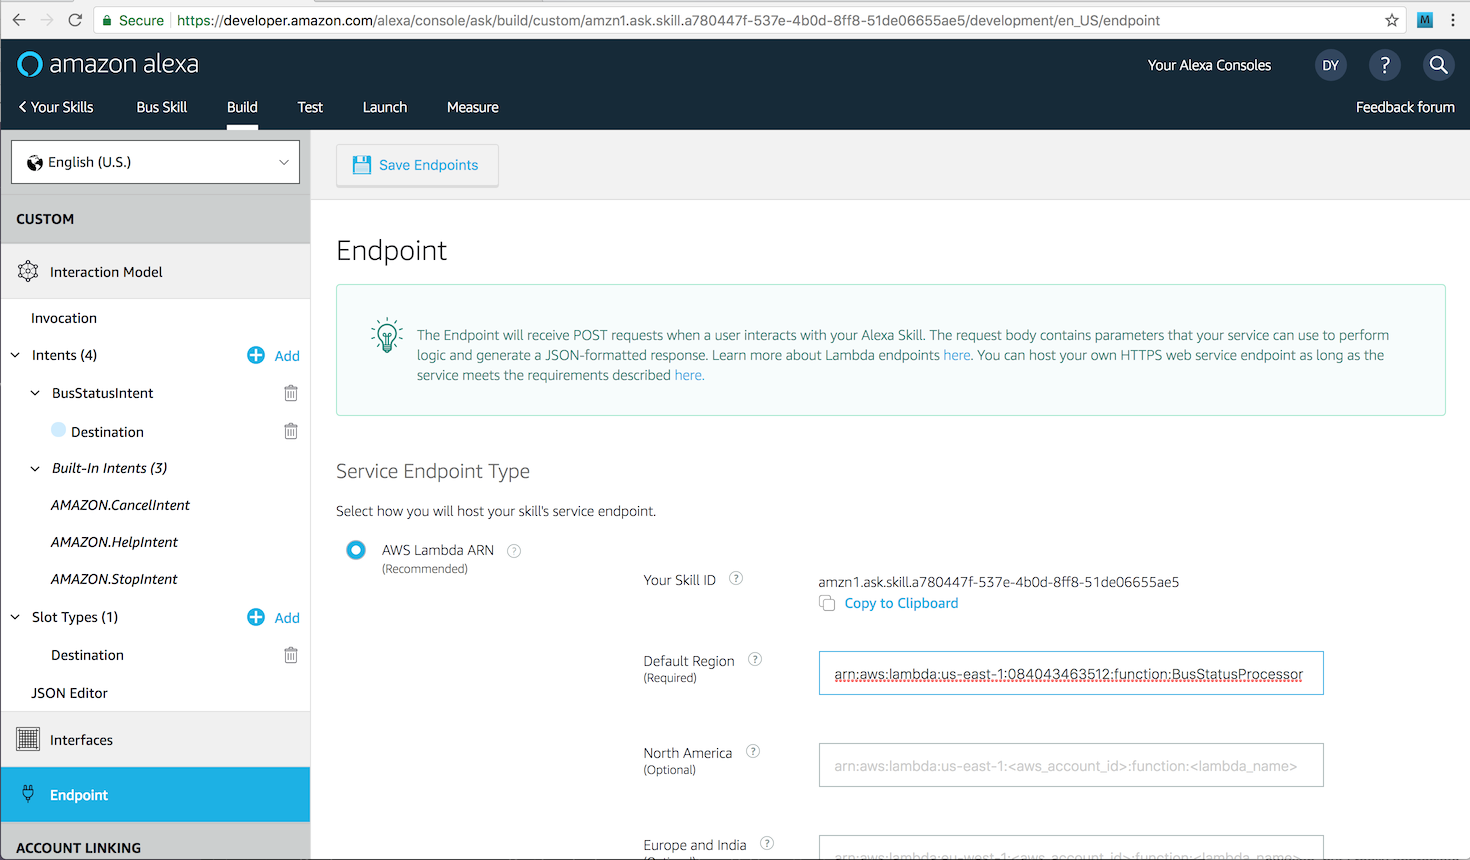Open the Feedback forum link
The width and height of the screenshot is (1470, 860).
[1405, 107]
